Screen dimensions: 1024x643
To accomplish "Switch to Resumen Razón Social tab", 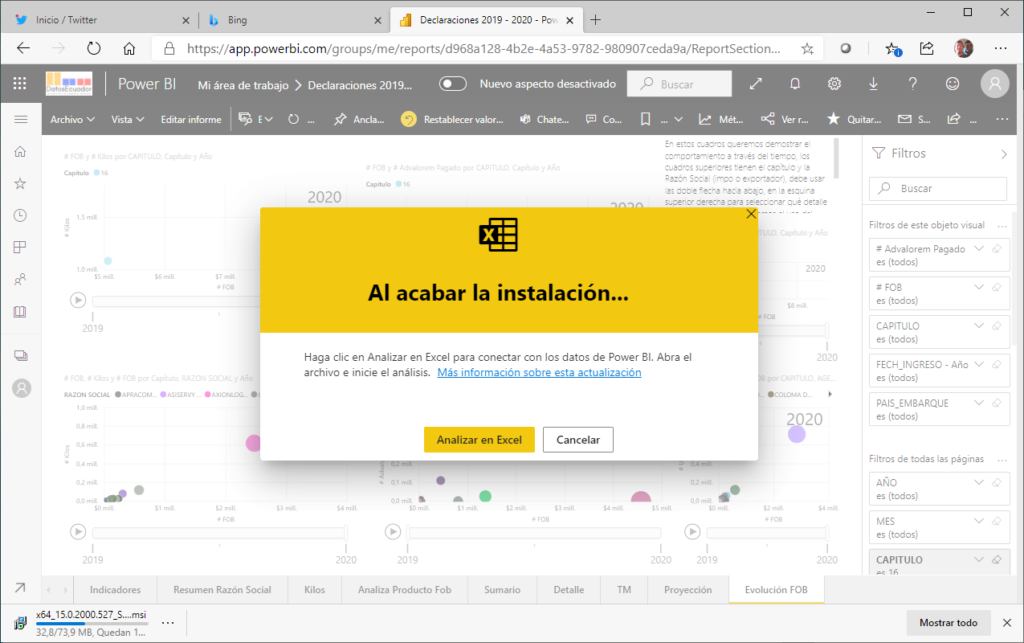I will pyautogui.click(x=222, y=589).
